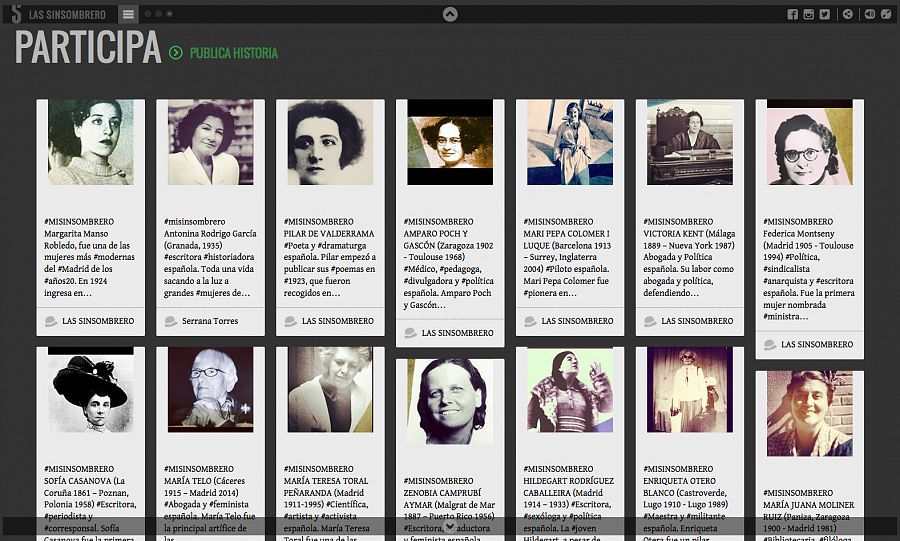Mute the site audio with speaker icon
This screenshot has width=900, height=541.
[x=870, y=14]
